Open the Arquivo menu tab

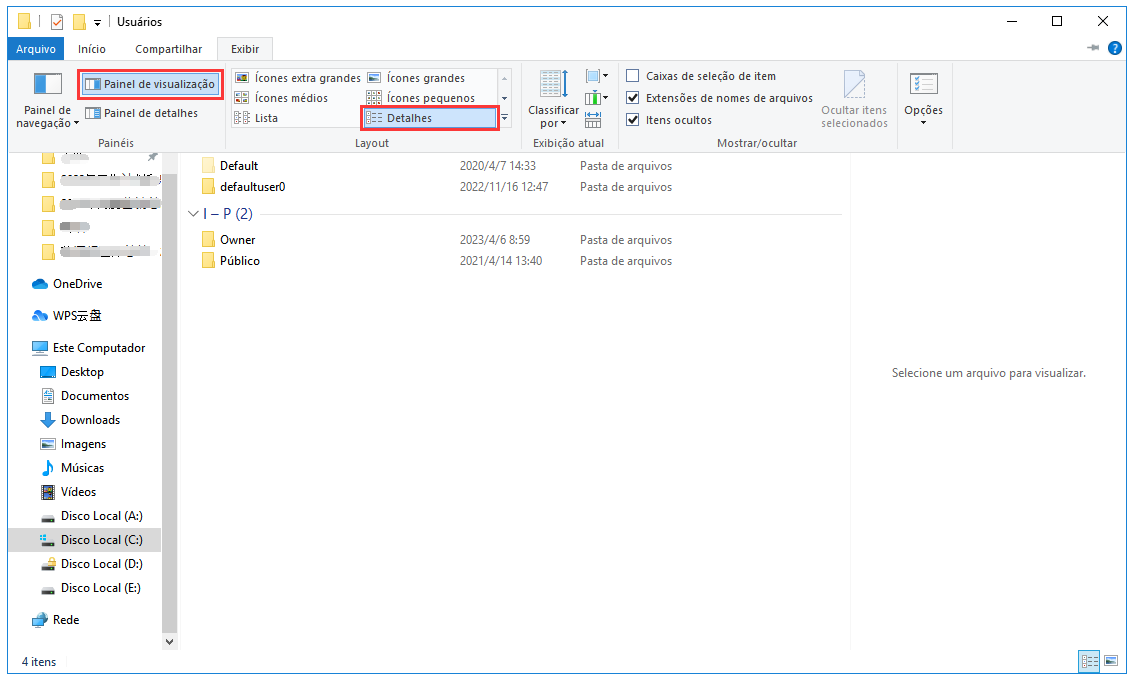click(36, 49)
